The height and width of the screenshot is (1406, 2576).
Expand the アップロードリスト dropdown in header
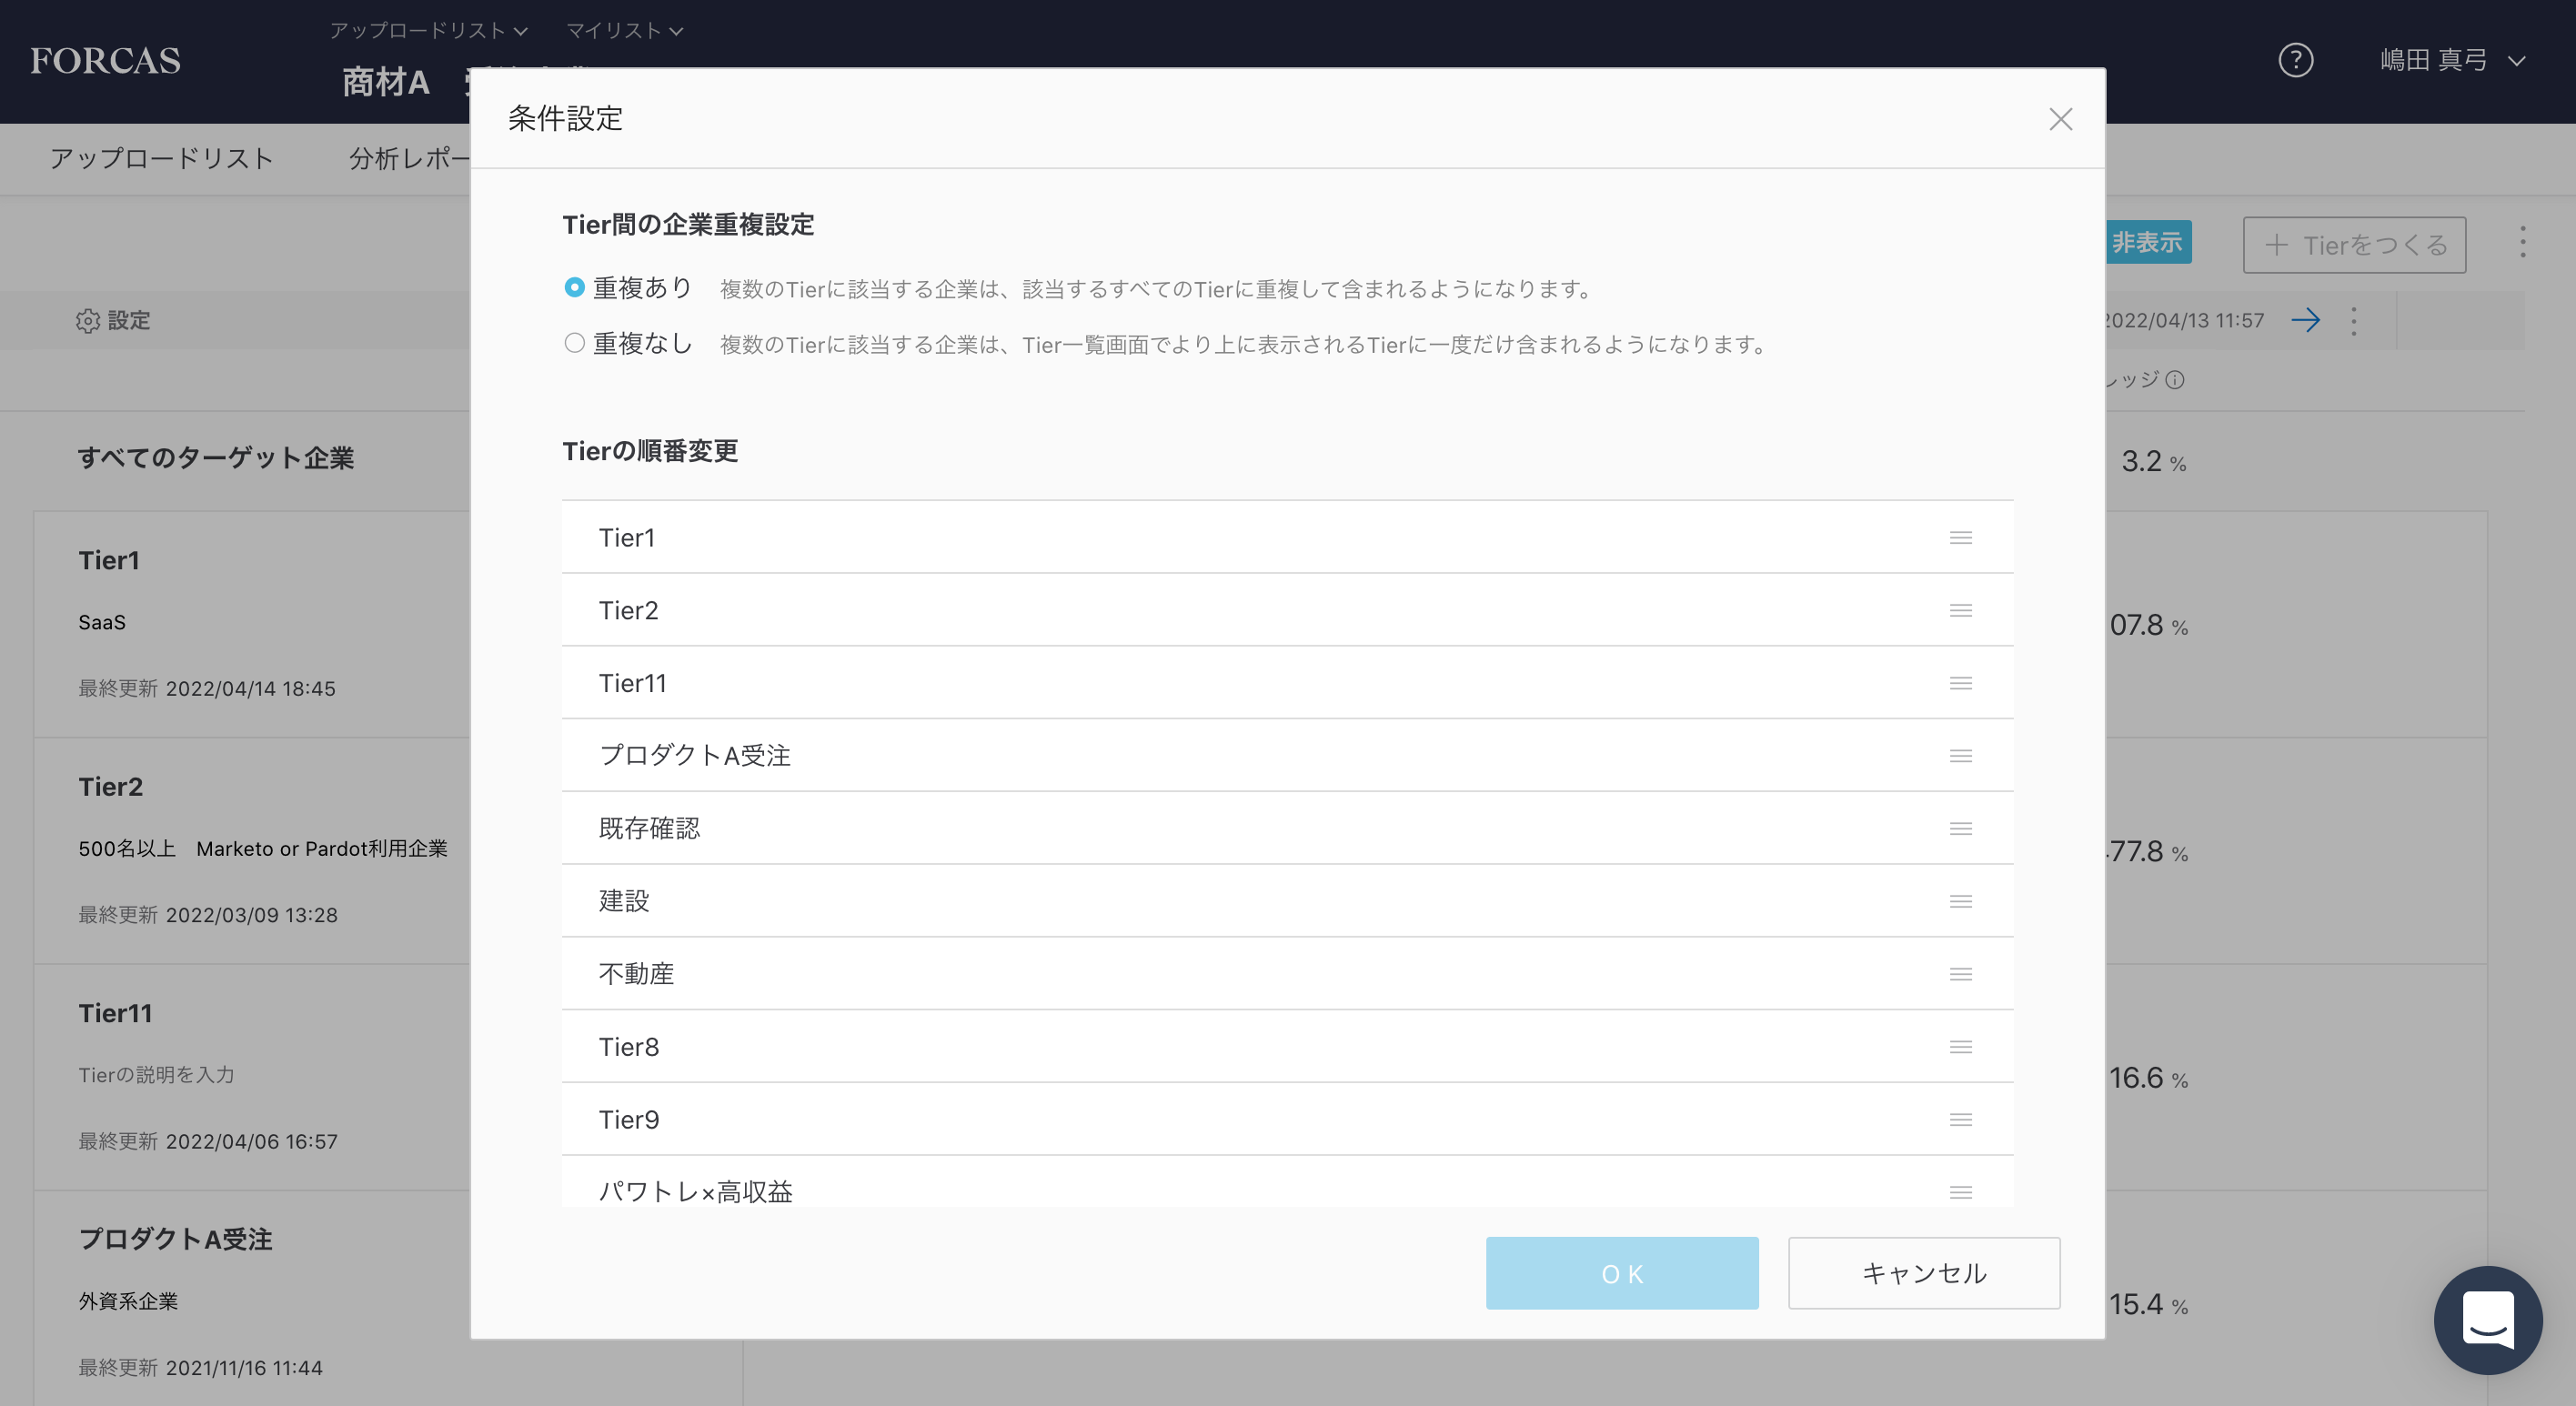point(428,31)
